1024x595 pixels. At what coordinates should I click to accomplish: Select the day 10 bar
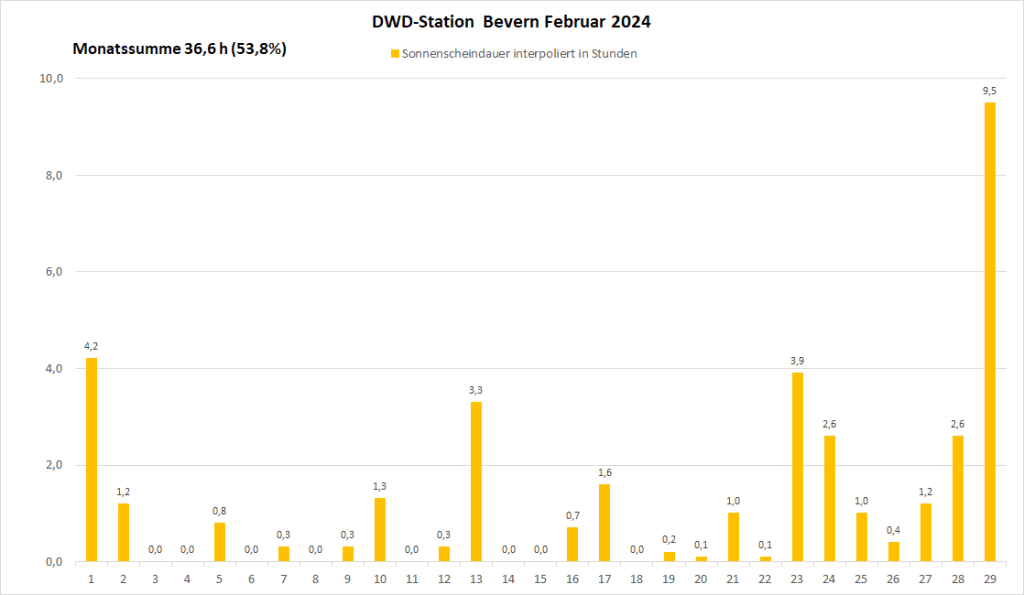point(380,529)
